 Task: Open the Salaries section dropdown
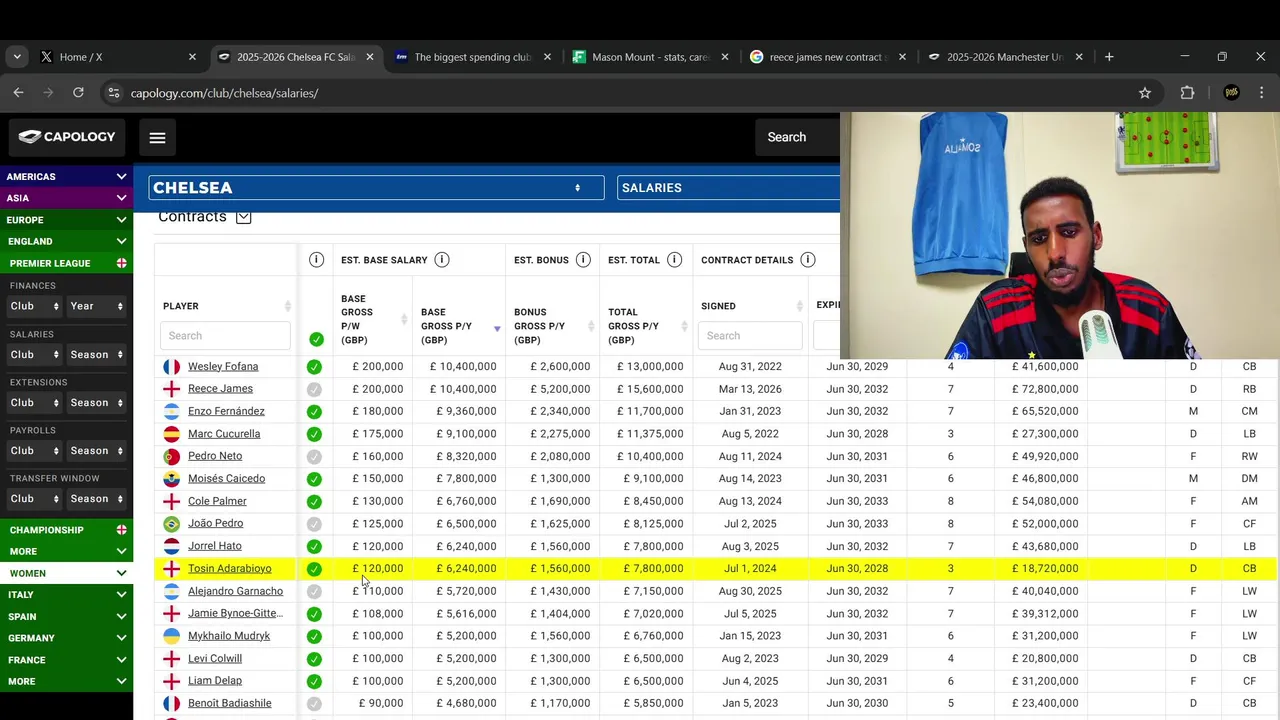pos(728,188)
